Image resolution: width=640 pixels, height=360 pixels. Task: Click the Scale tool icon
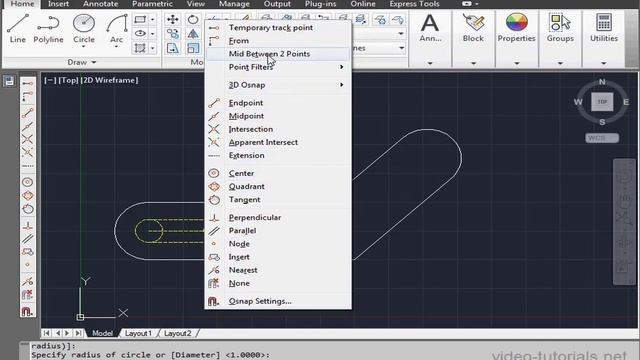[x=193, y=48]
